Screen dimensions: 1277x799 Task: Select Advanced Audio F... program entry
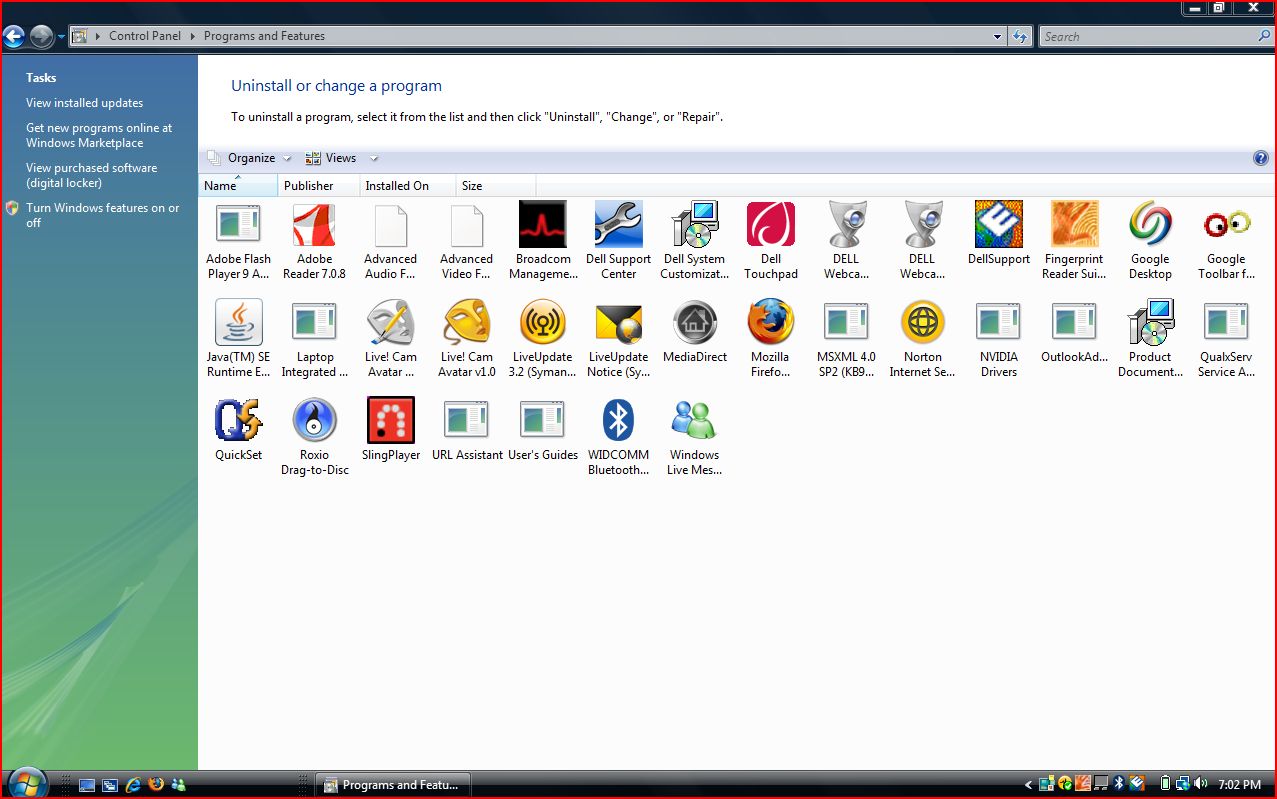pyautogui.click(x=390, y=241)
